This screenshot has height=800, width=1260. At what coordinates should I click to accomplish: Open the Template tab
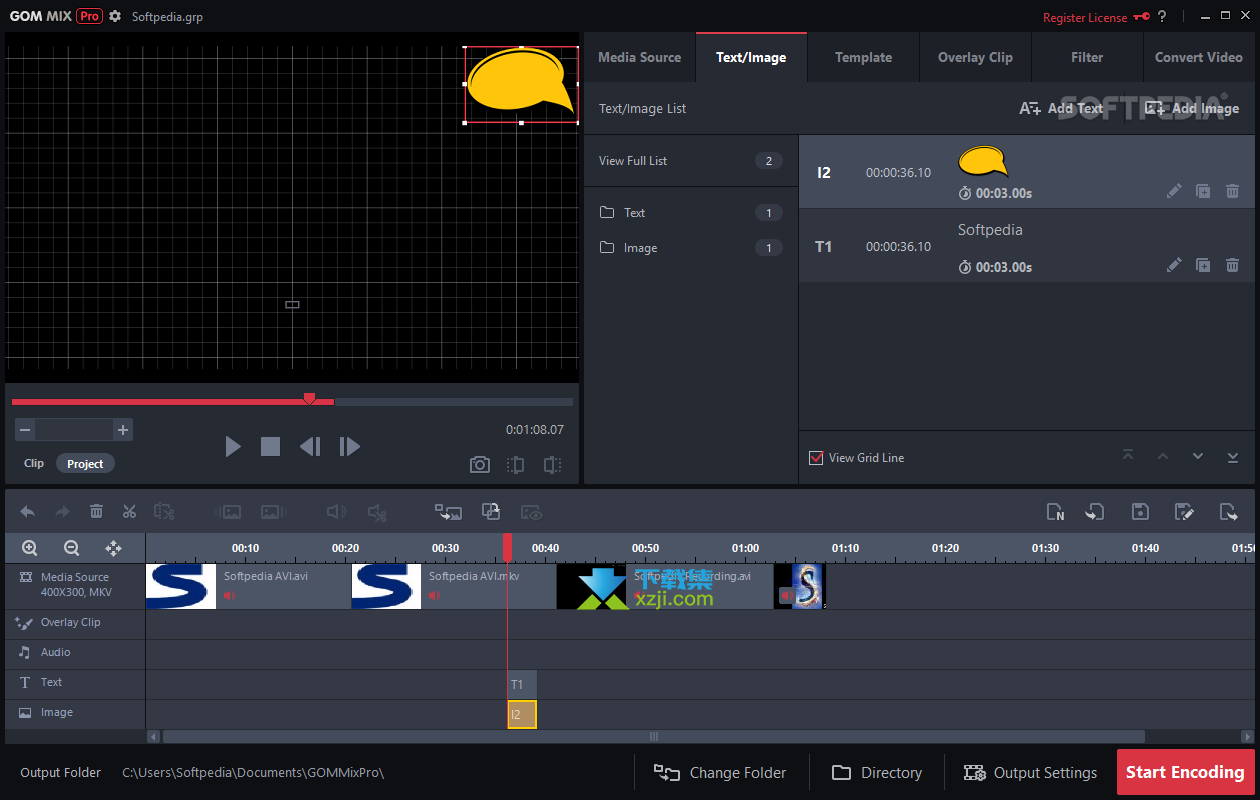[x=863, y=57]
